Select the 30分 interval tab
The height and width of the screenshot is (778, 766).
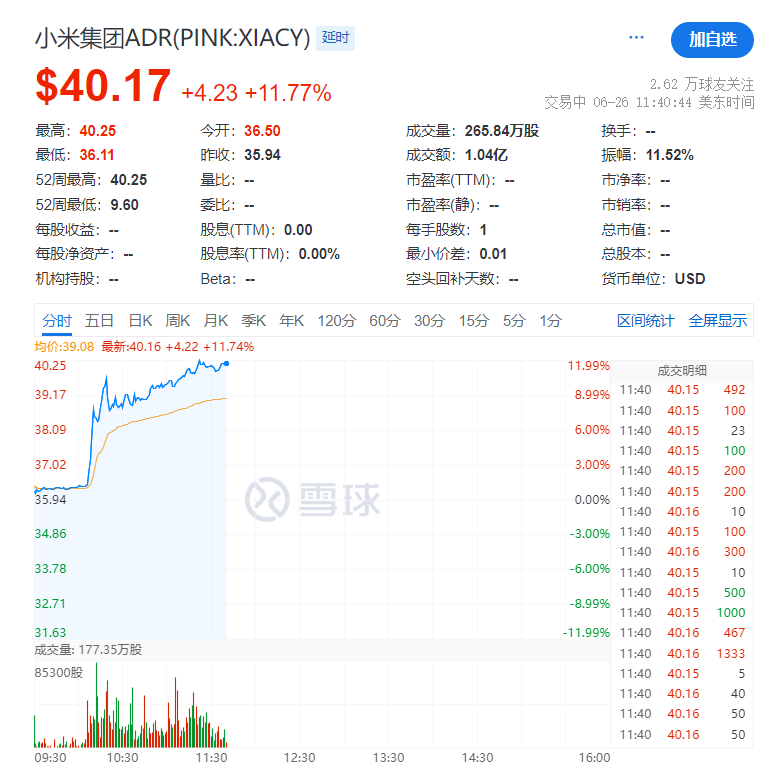pyautogui.click(x=430, y=321)
